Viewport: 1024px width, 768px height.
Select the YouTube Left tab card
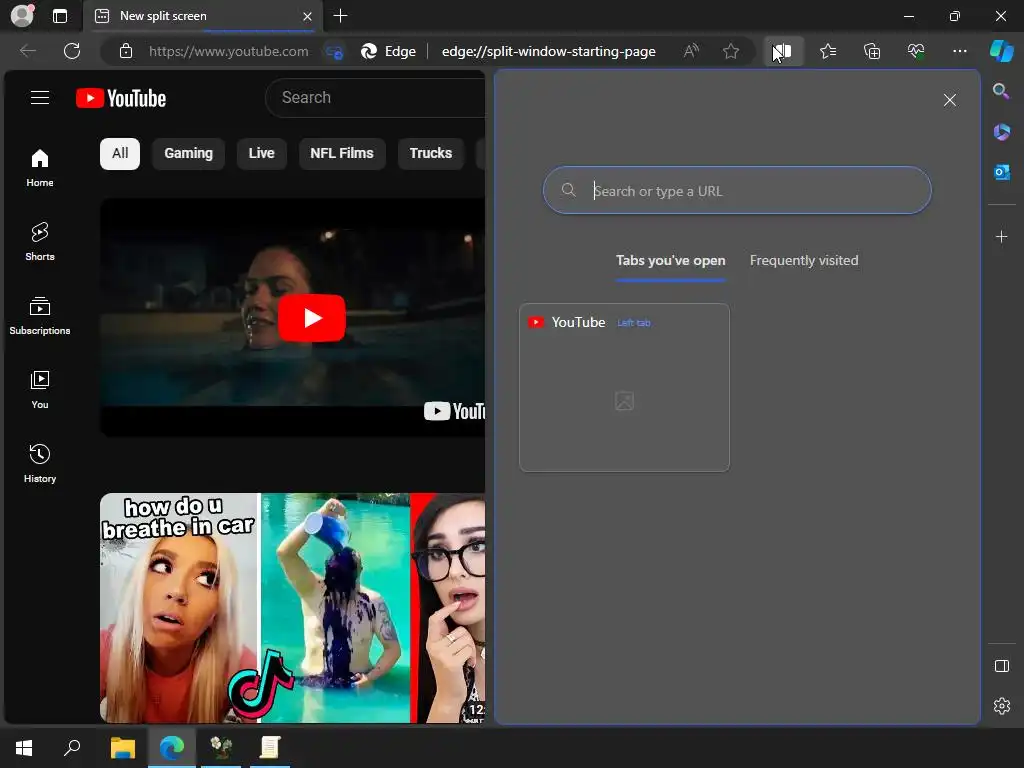(624, 387)
